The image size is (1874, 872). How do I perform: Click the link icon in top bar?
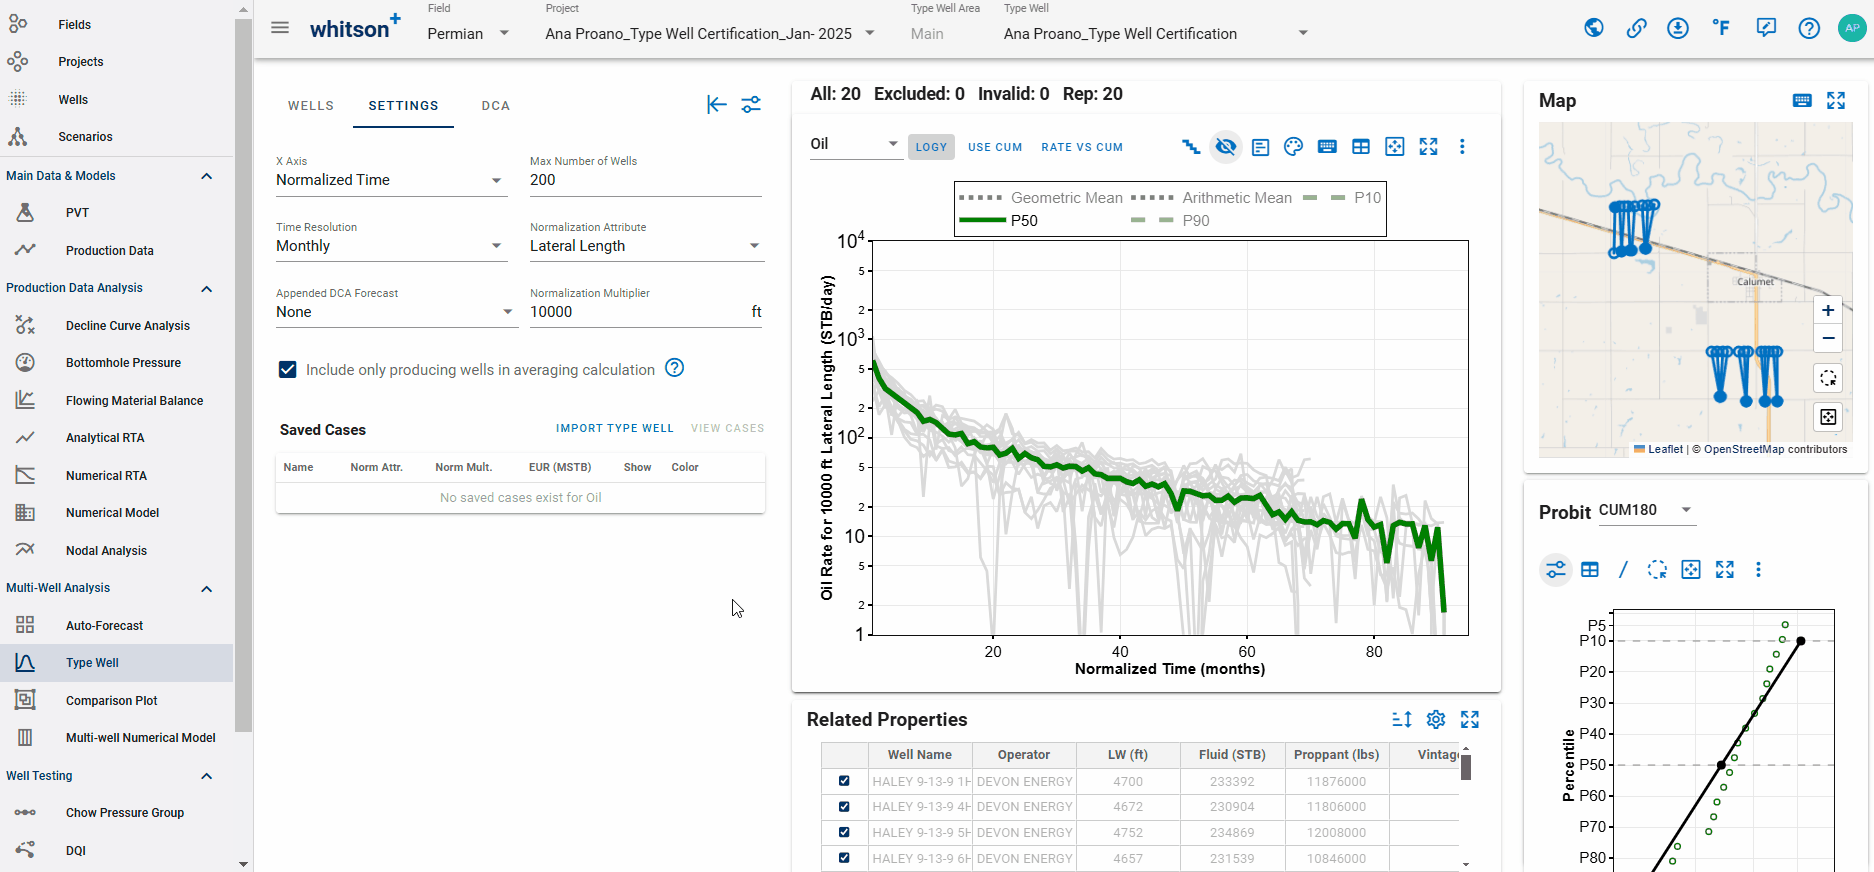pos(1636,28)
